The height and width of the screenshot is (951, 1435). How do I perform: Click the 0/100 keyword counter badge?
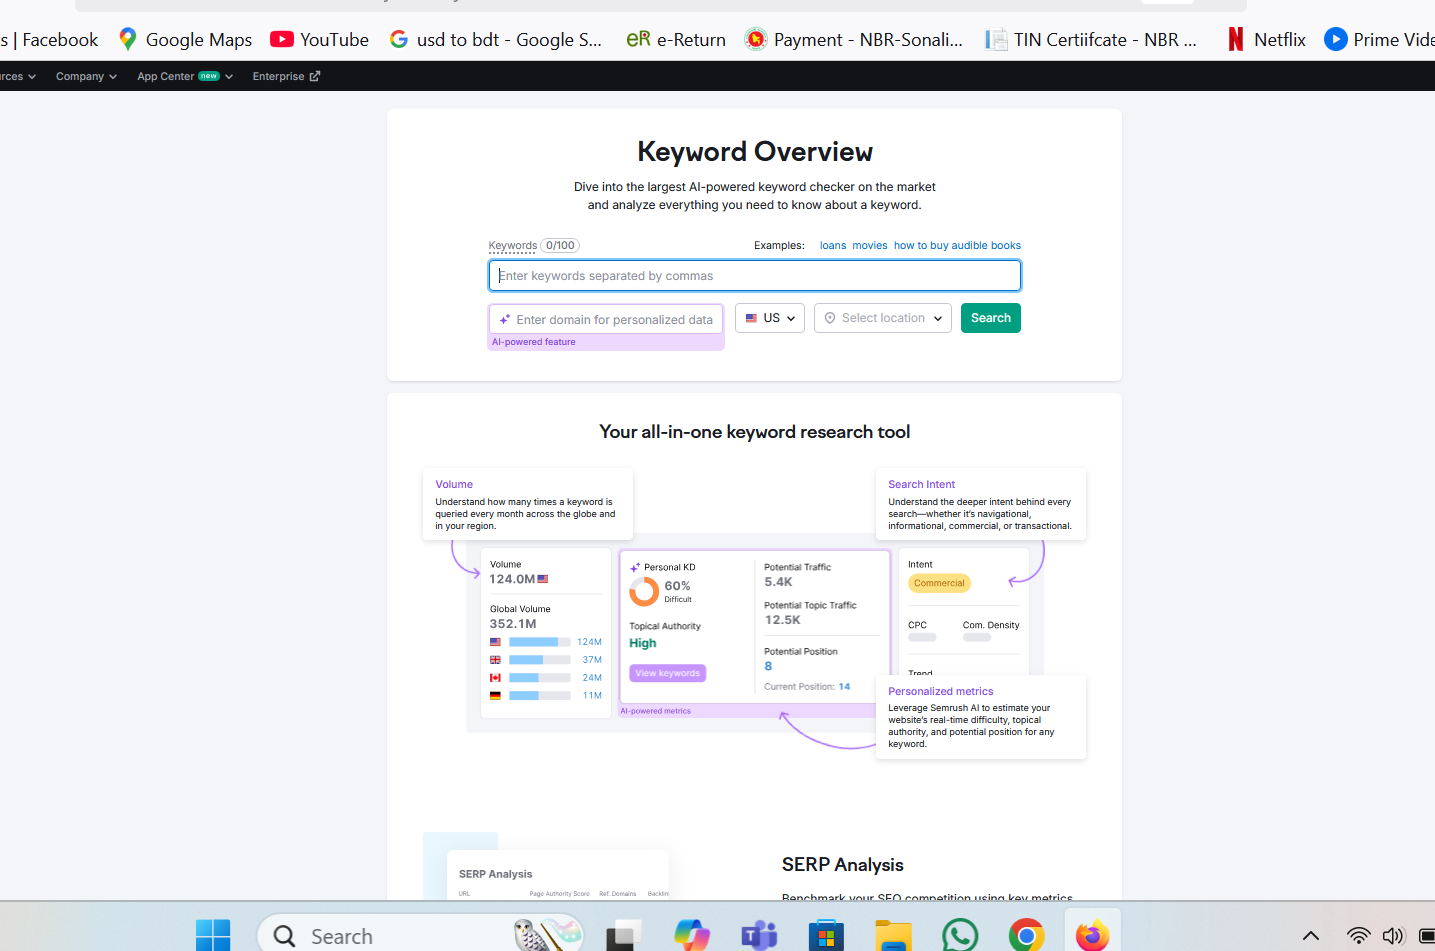(x=560, y=246)
